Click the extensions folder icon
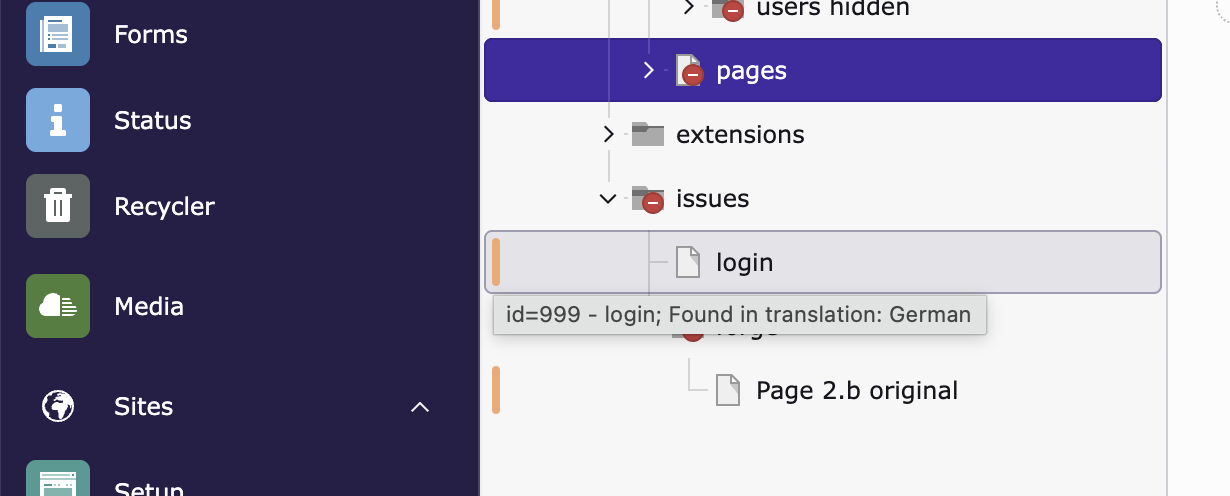 coord(648,135)
